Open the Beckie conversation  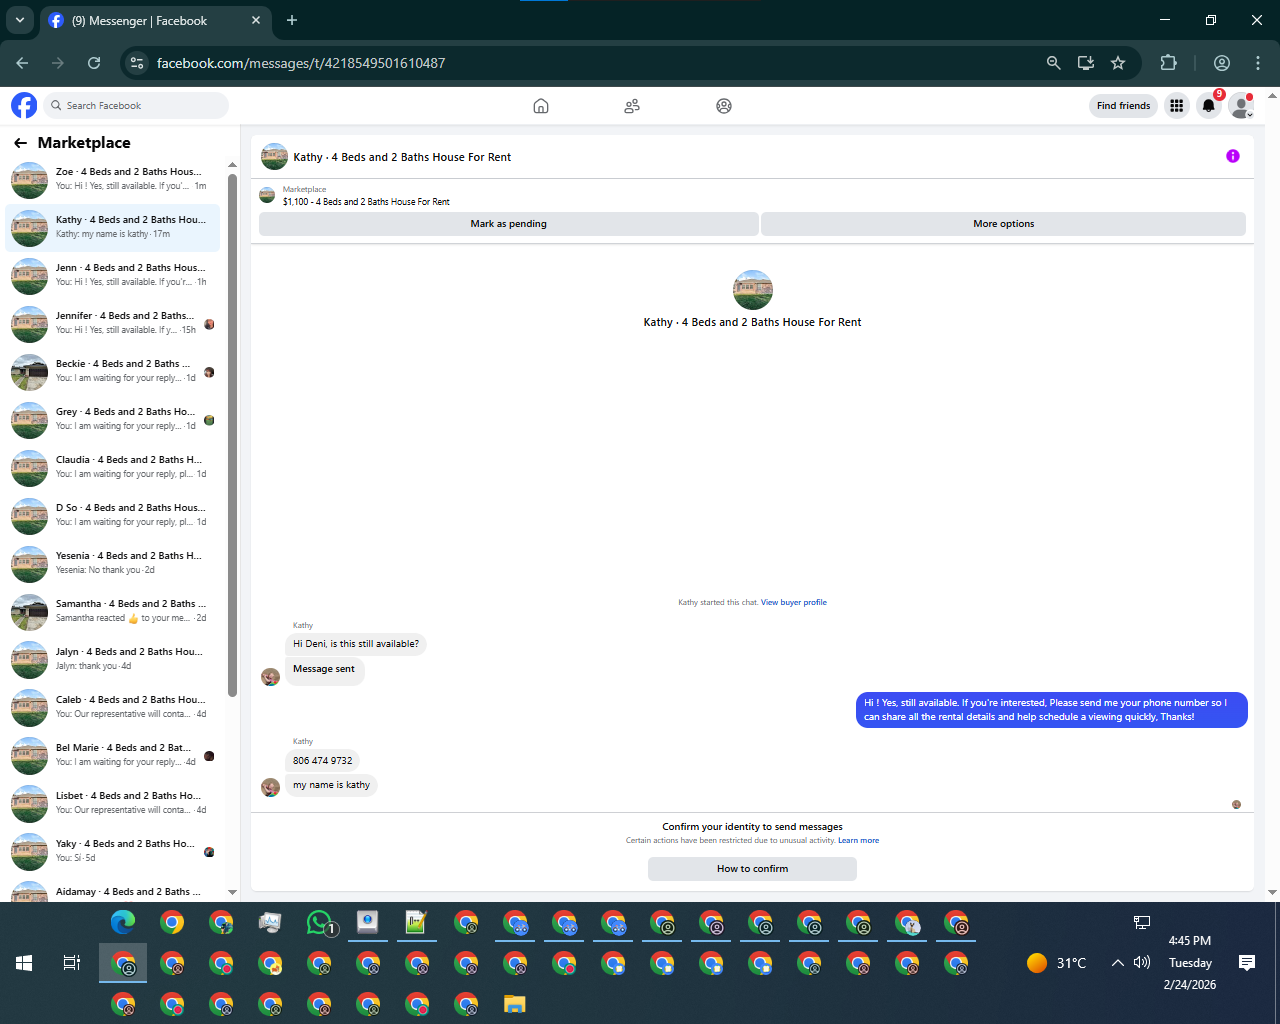coord(112,372)
